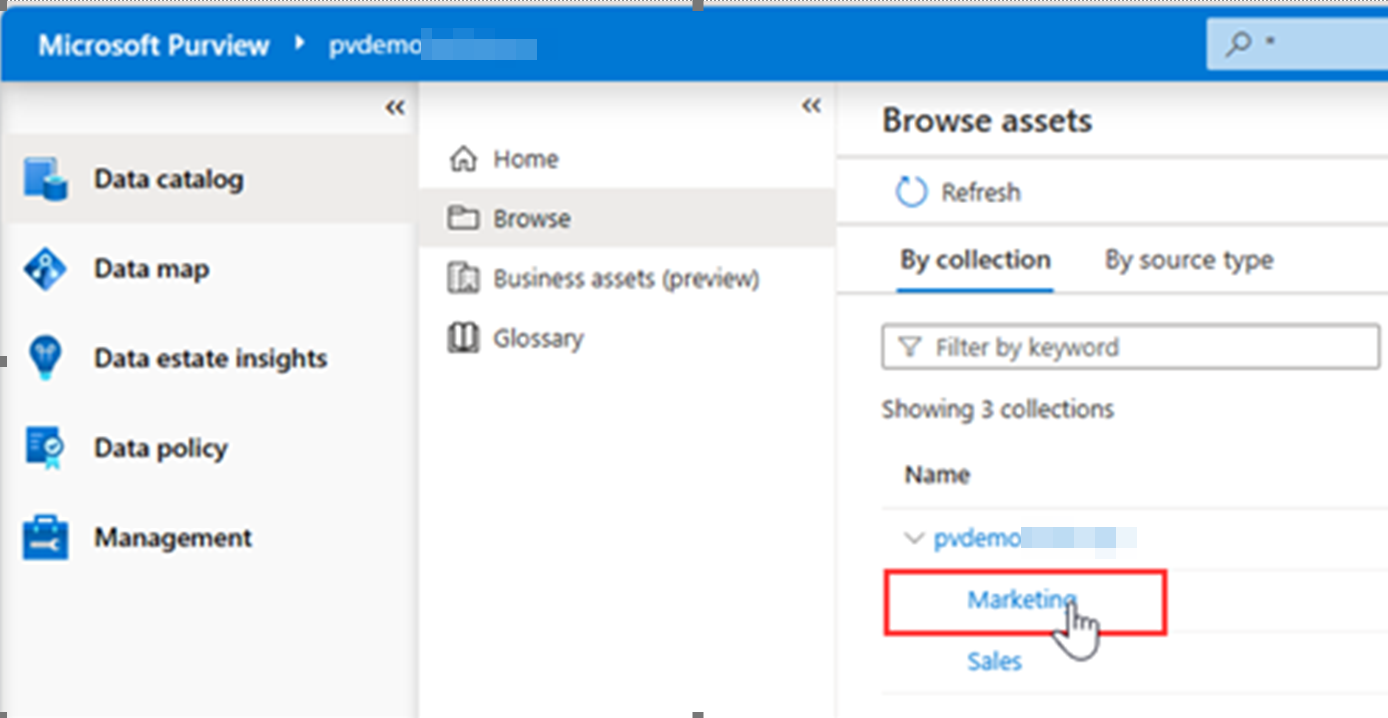Collapse the Data catalog submenu pane
1388x718 pixels.
point(811,106)
